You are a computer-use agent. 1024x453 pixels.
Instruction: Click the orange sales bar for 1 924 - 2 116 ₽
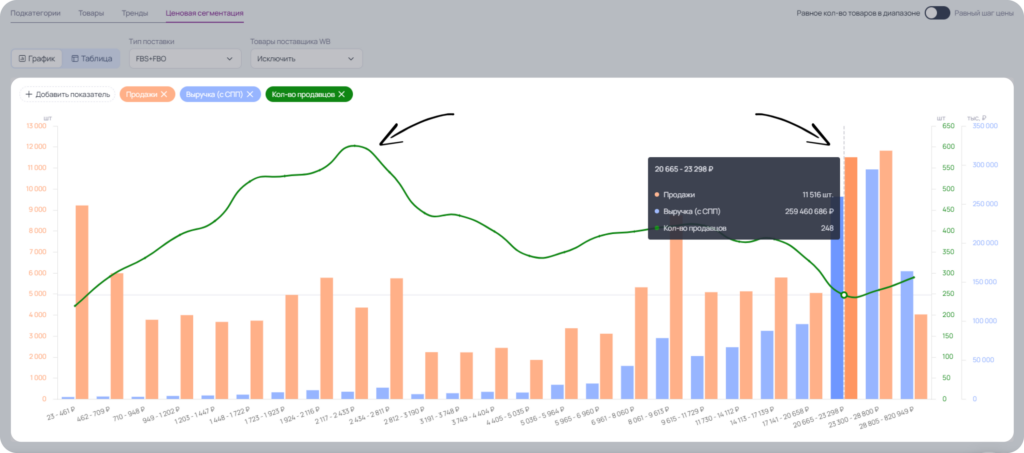tap(327, 338)
